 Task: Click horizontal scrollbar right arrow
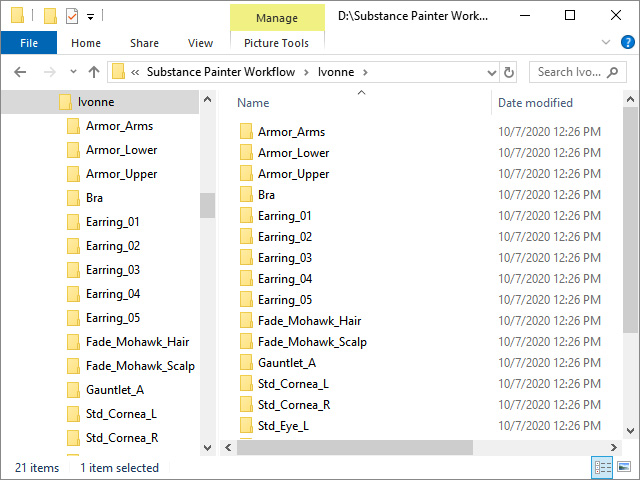[x=613, y=448]
